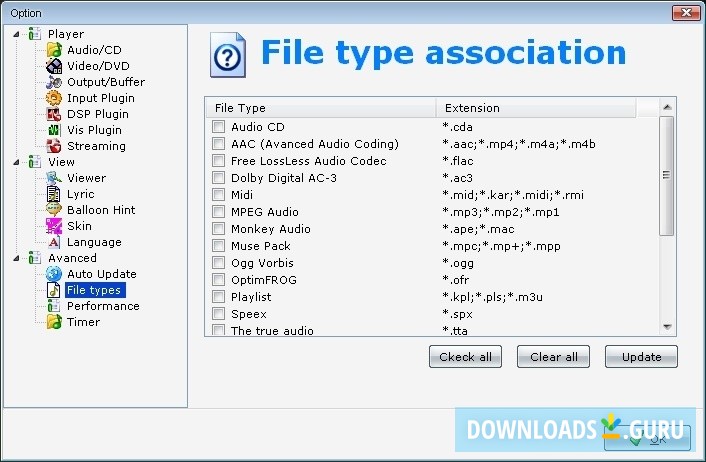
Task: Click the list scrollbar down arrow
Action: (x=667, y=327)
